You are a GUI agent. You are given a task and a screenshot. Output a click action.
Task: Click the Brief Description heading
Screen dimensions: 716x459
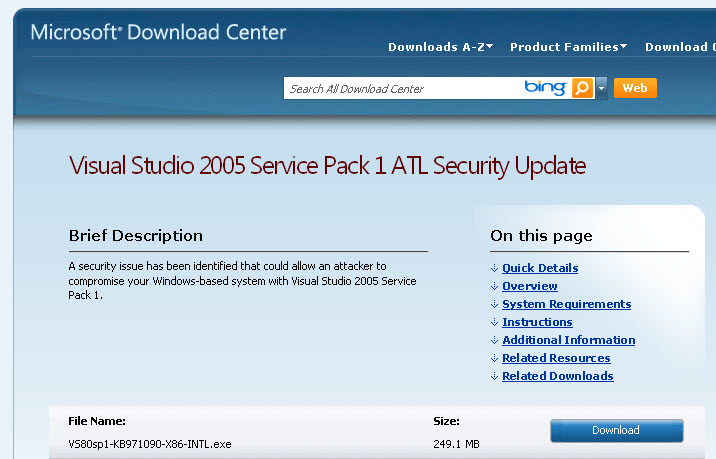(136, 236)
